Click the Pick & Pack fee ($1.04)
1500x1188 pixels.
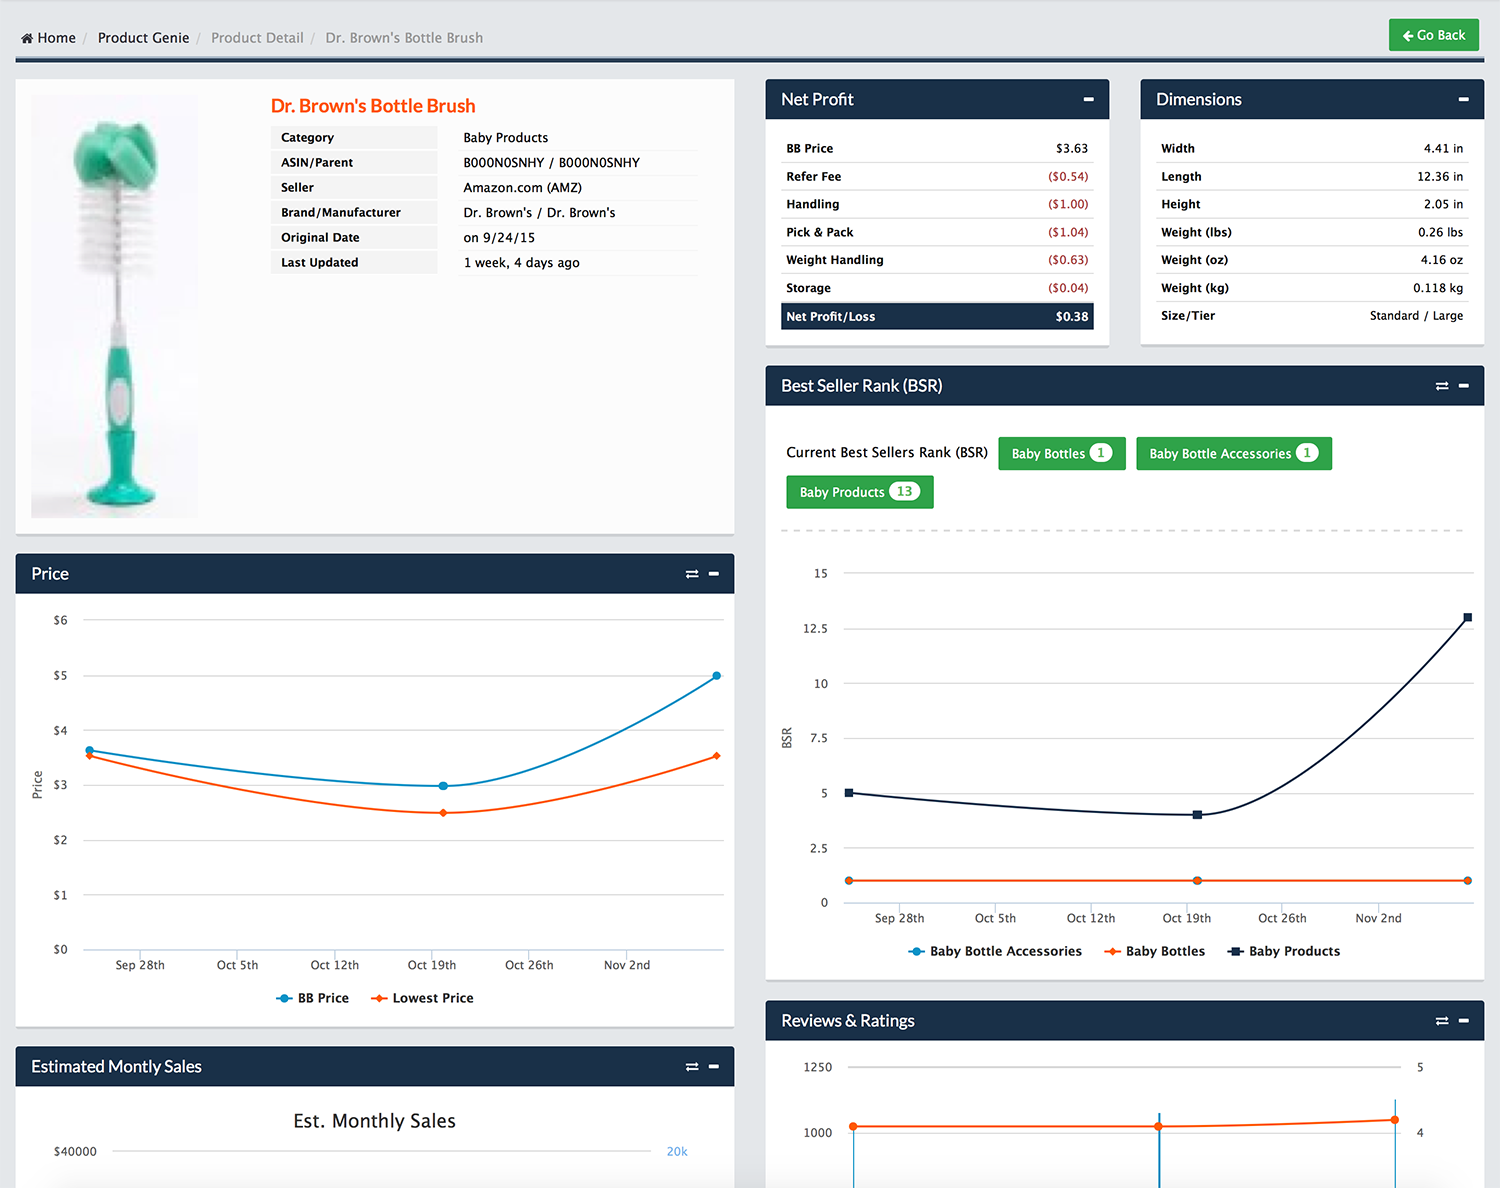pos(1068,232)
